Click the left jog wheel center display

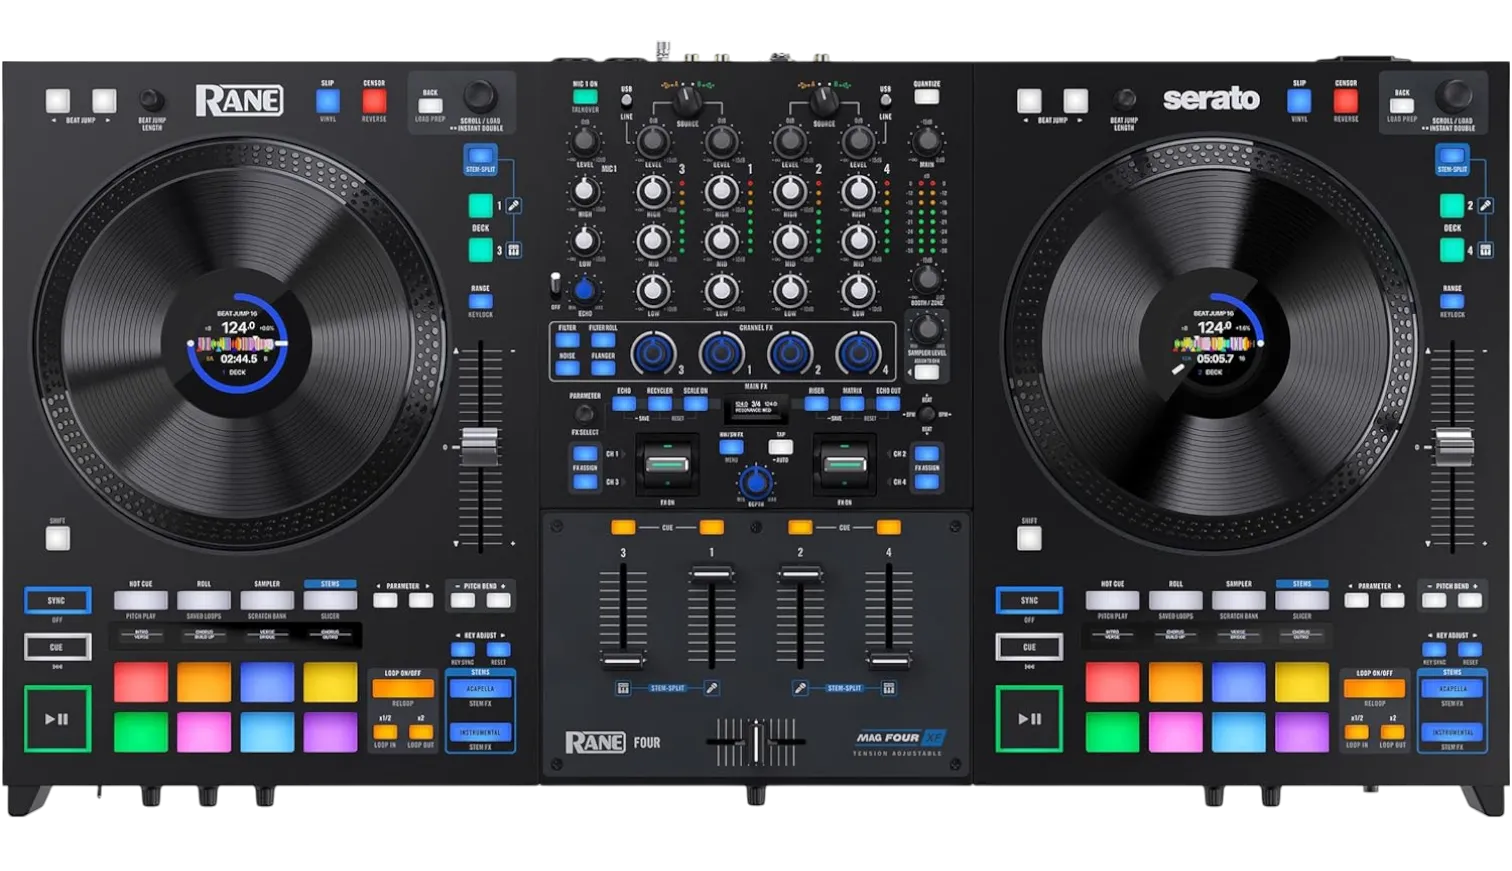[237, 343]
